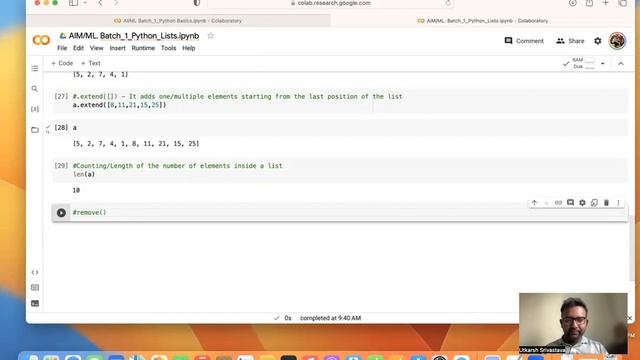640x360 pixels.
Task: Switch to Python Basics notebook tab
Action: (178, 20)
